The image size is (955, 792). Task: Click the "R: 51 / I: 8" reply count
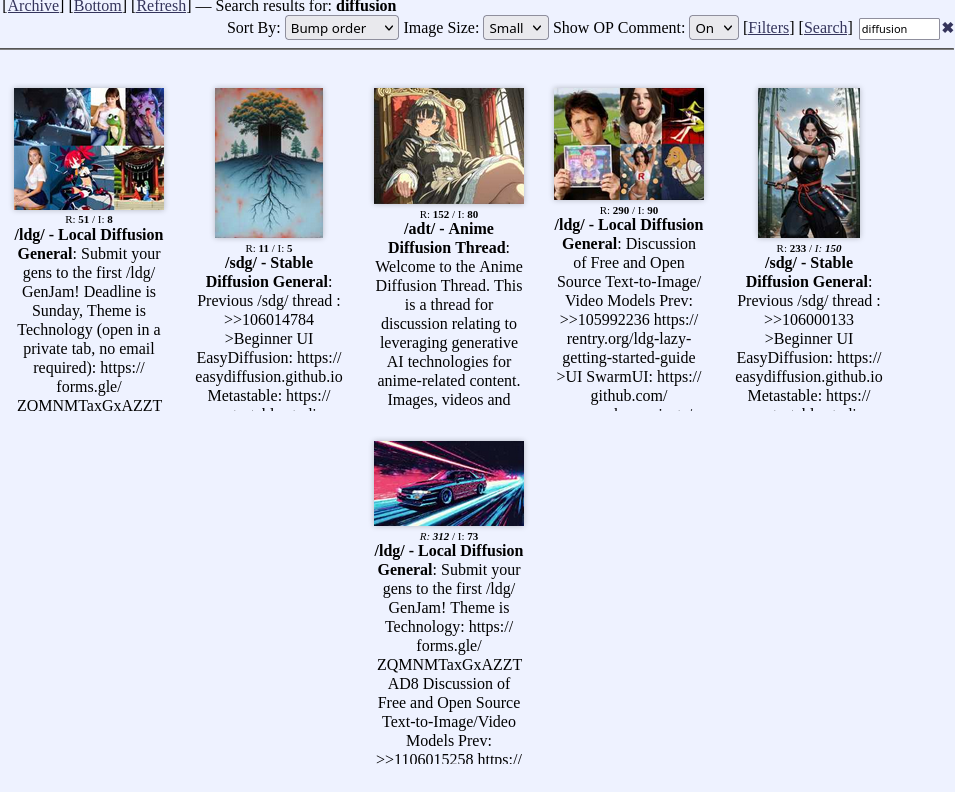point(89,219)
